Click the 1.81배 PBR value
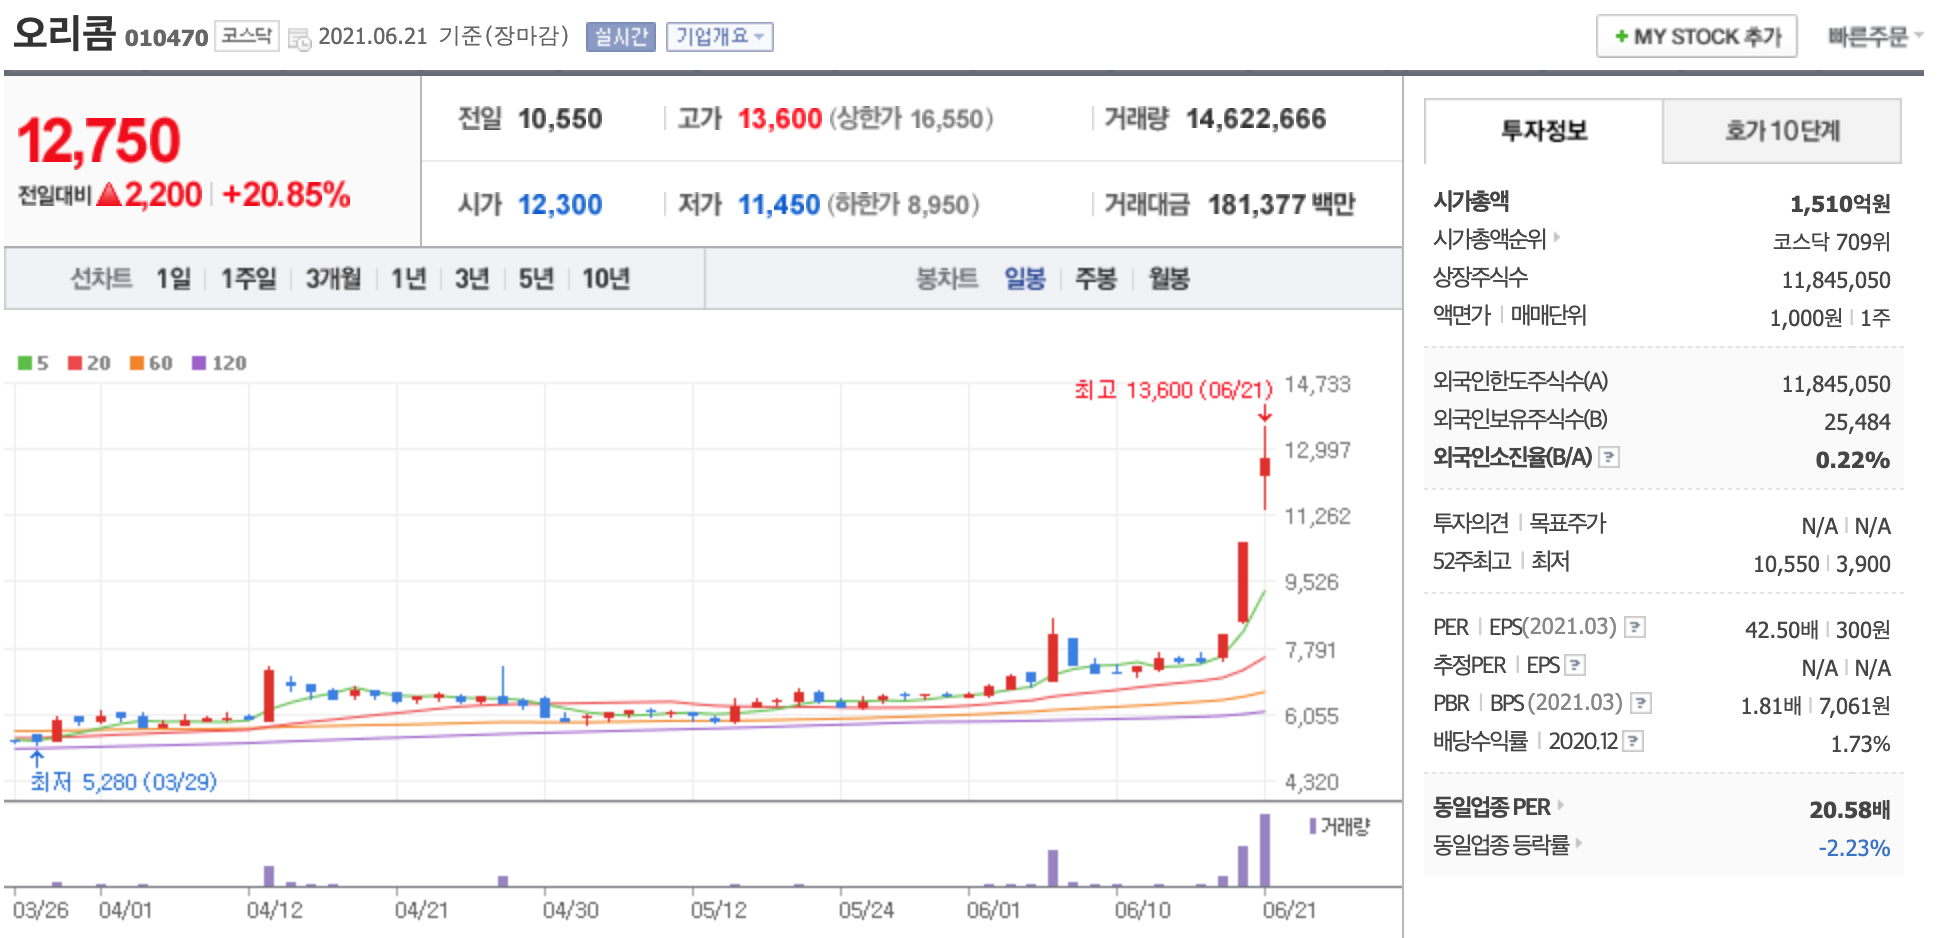This screenshot has width=1938, height=938. coord(1770,706)
